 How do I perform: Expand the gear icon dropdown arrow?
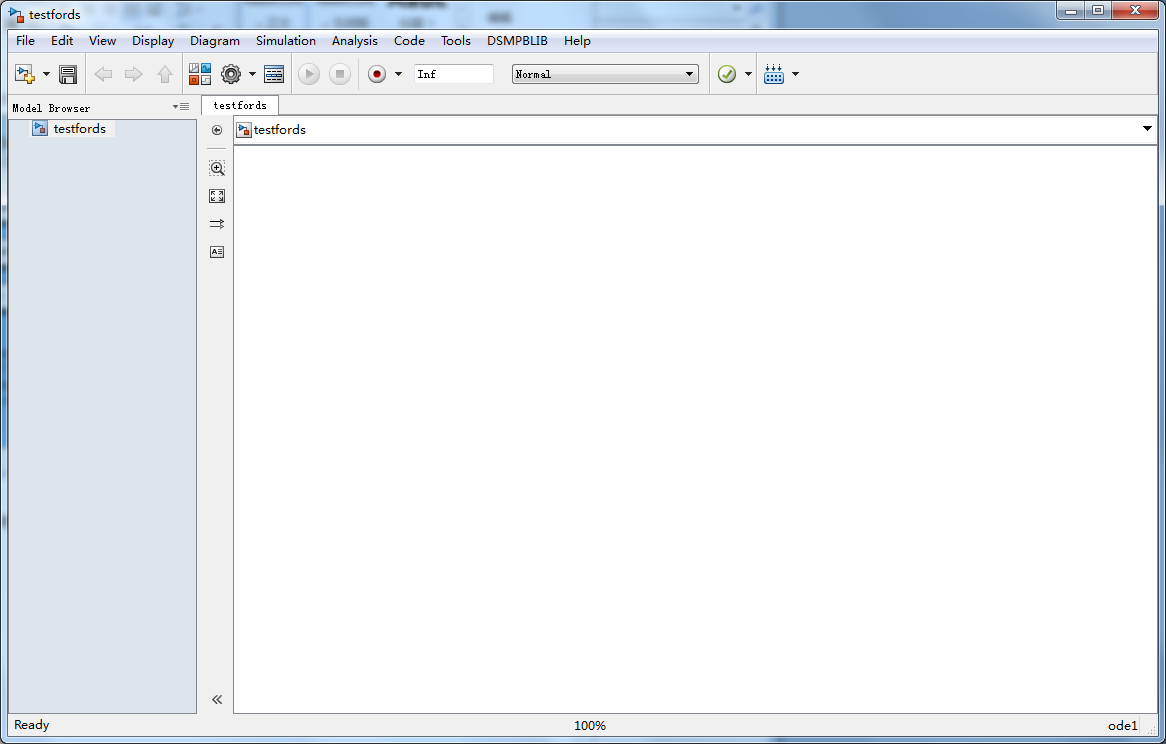pos(252,74)
